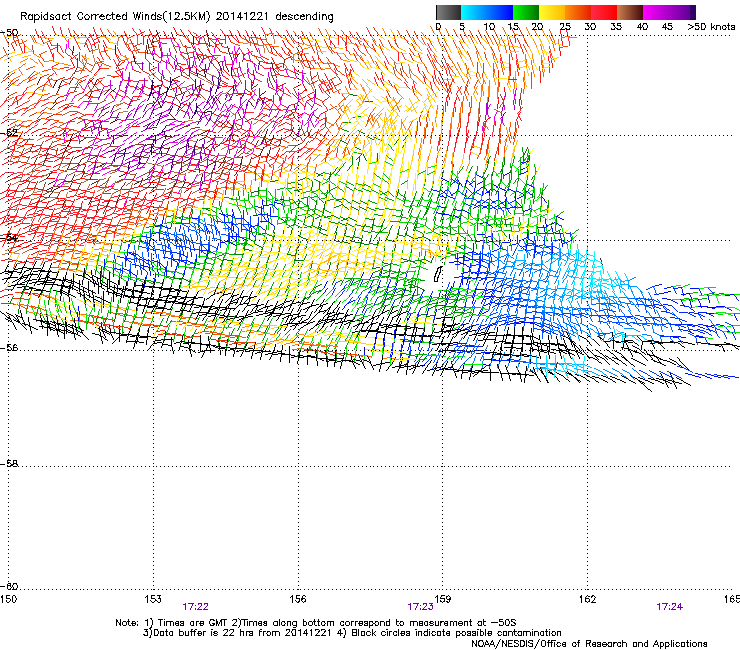The height and width of the screenshot is (650, 740).
Task: Click the latitude label '-60'
Action: [9, 586]
